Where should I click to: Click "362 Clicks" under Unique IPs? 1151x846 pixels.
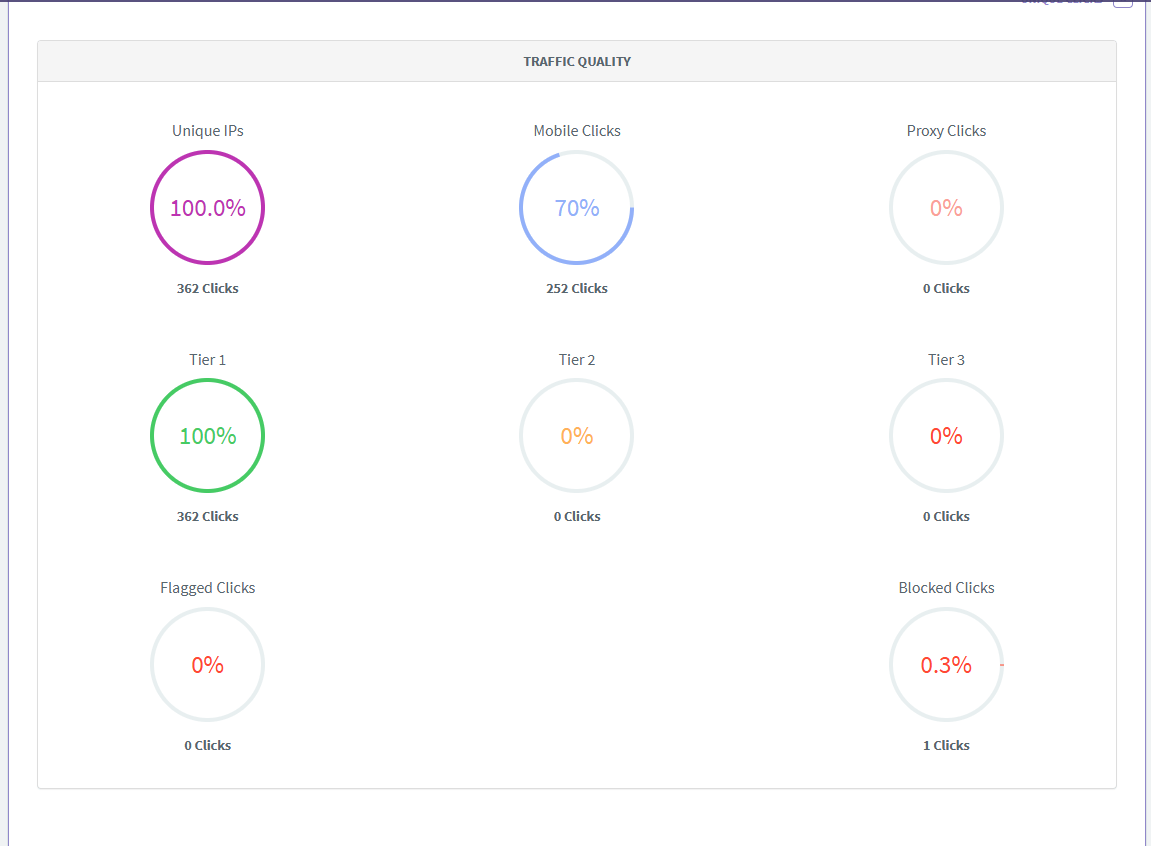point(208,288)
